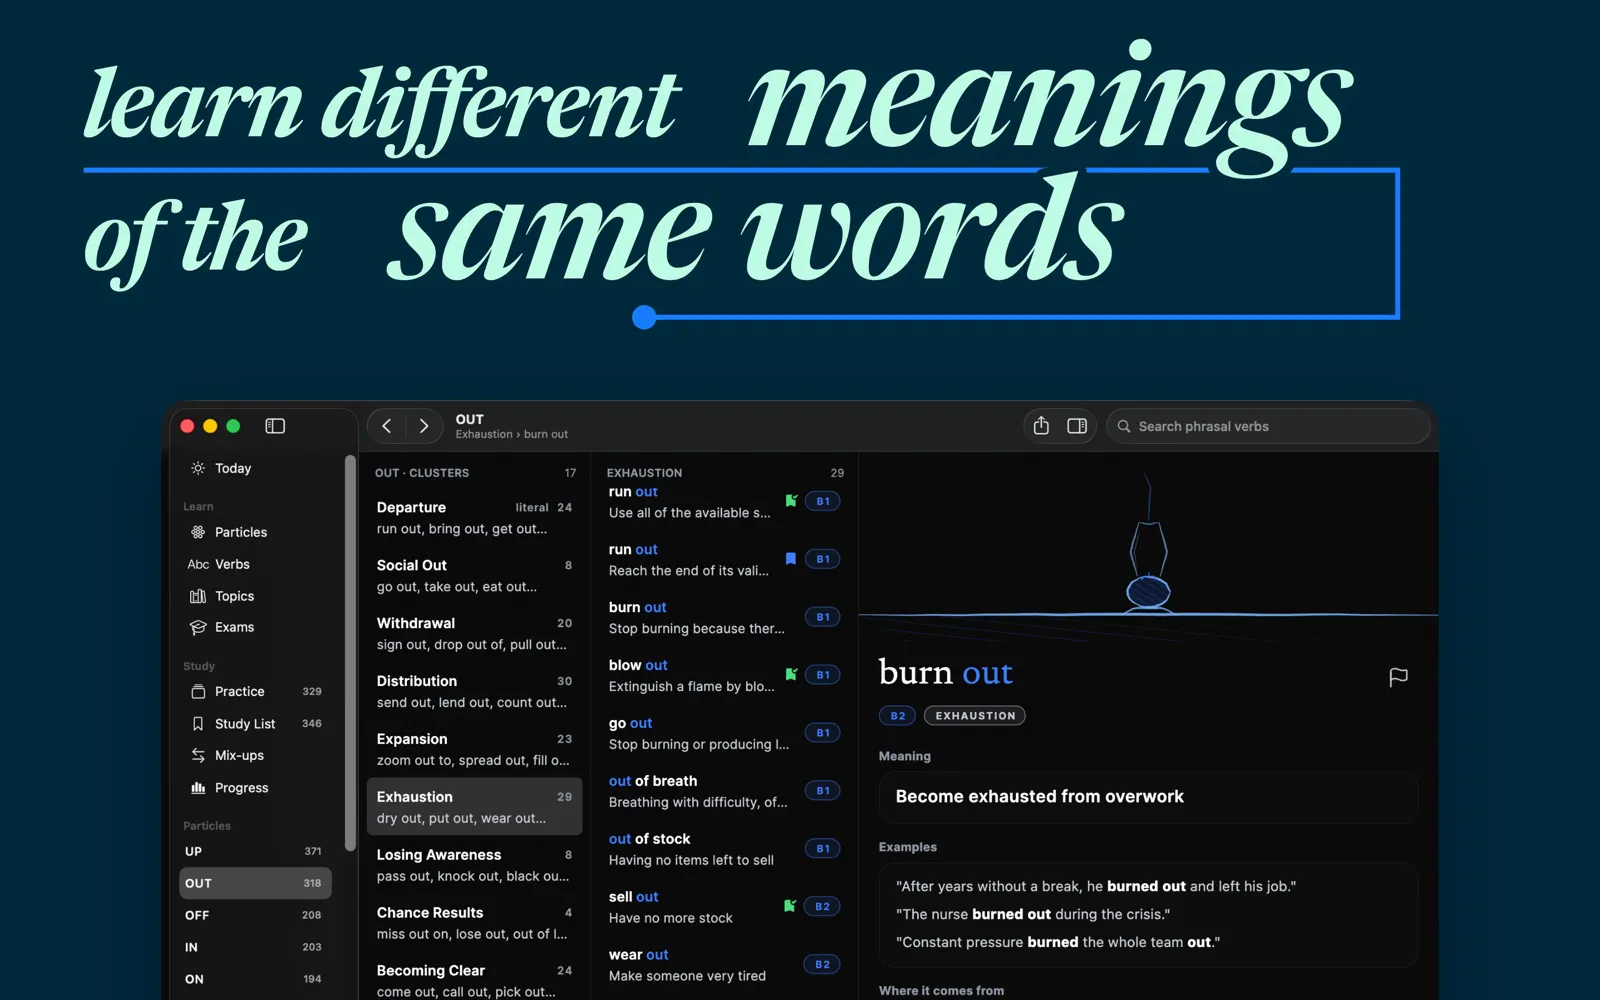Open Topics in the sidebar
1600x1000 pixels.
click(255, 596)
